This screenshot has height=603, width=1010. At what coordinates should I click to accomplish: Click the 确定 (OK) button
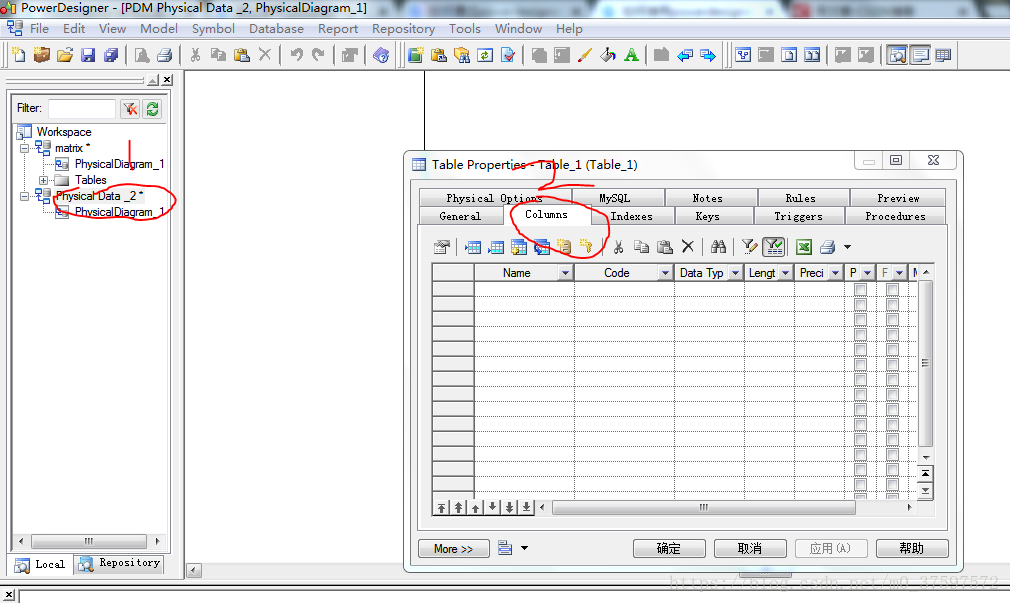[669, 548]
